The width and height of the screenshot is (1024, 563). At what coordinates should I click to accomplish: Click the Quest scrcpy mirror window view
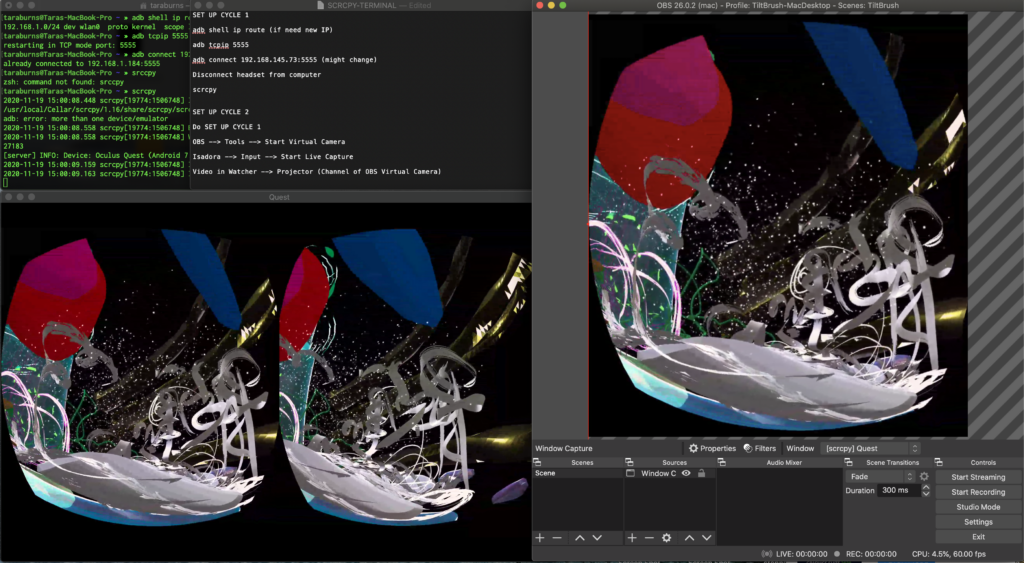[x=265, y=382]
